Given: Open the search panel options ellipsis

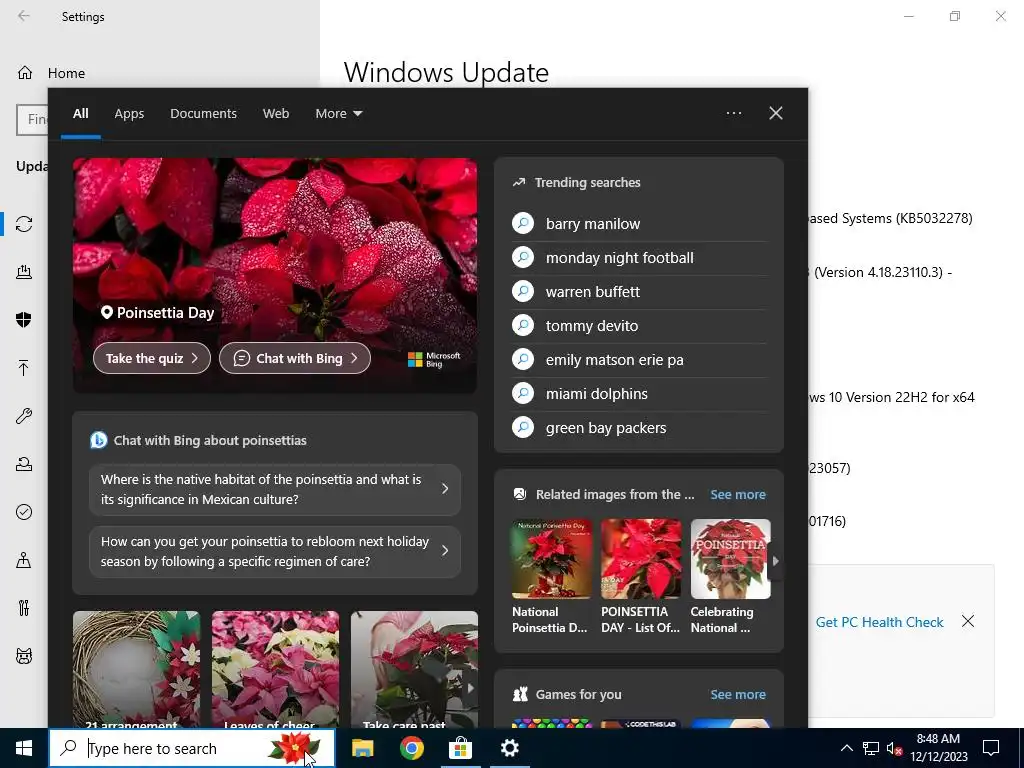Looking at the screenshot, I should pos(734,113).
